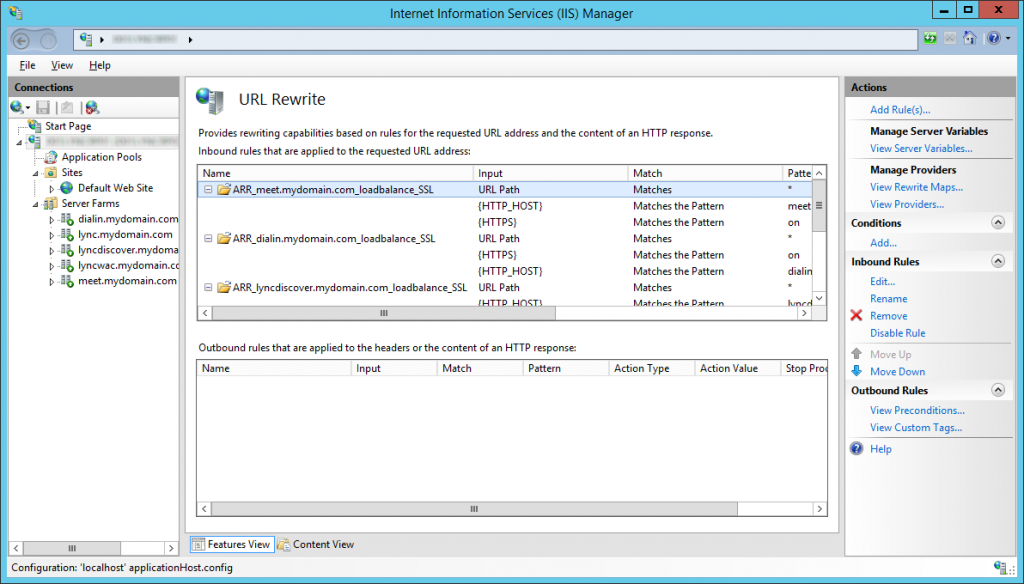
Task: Collapse the Inbound Rules actions section
Action: coord(997,261)
